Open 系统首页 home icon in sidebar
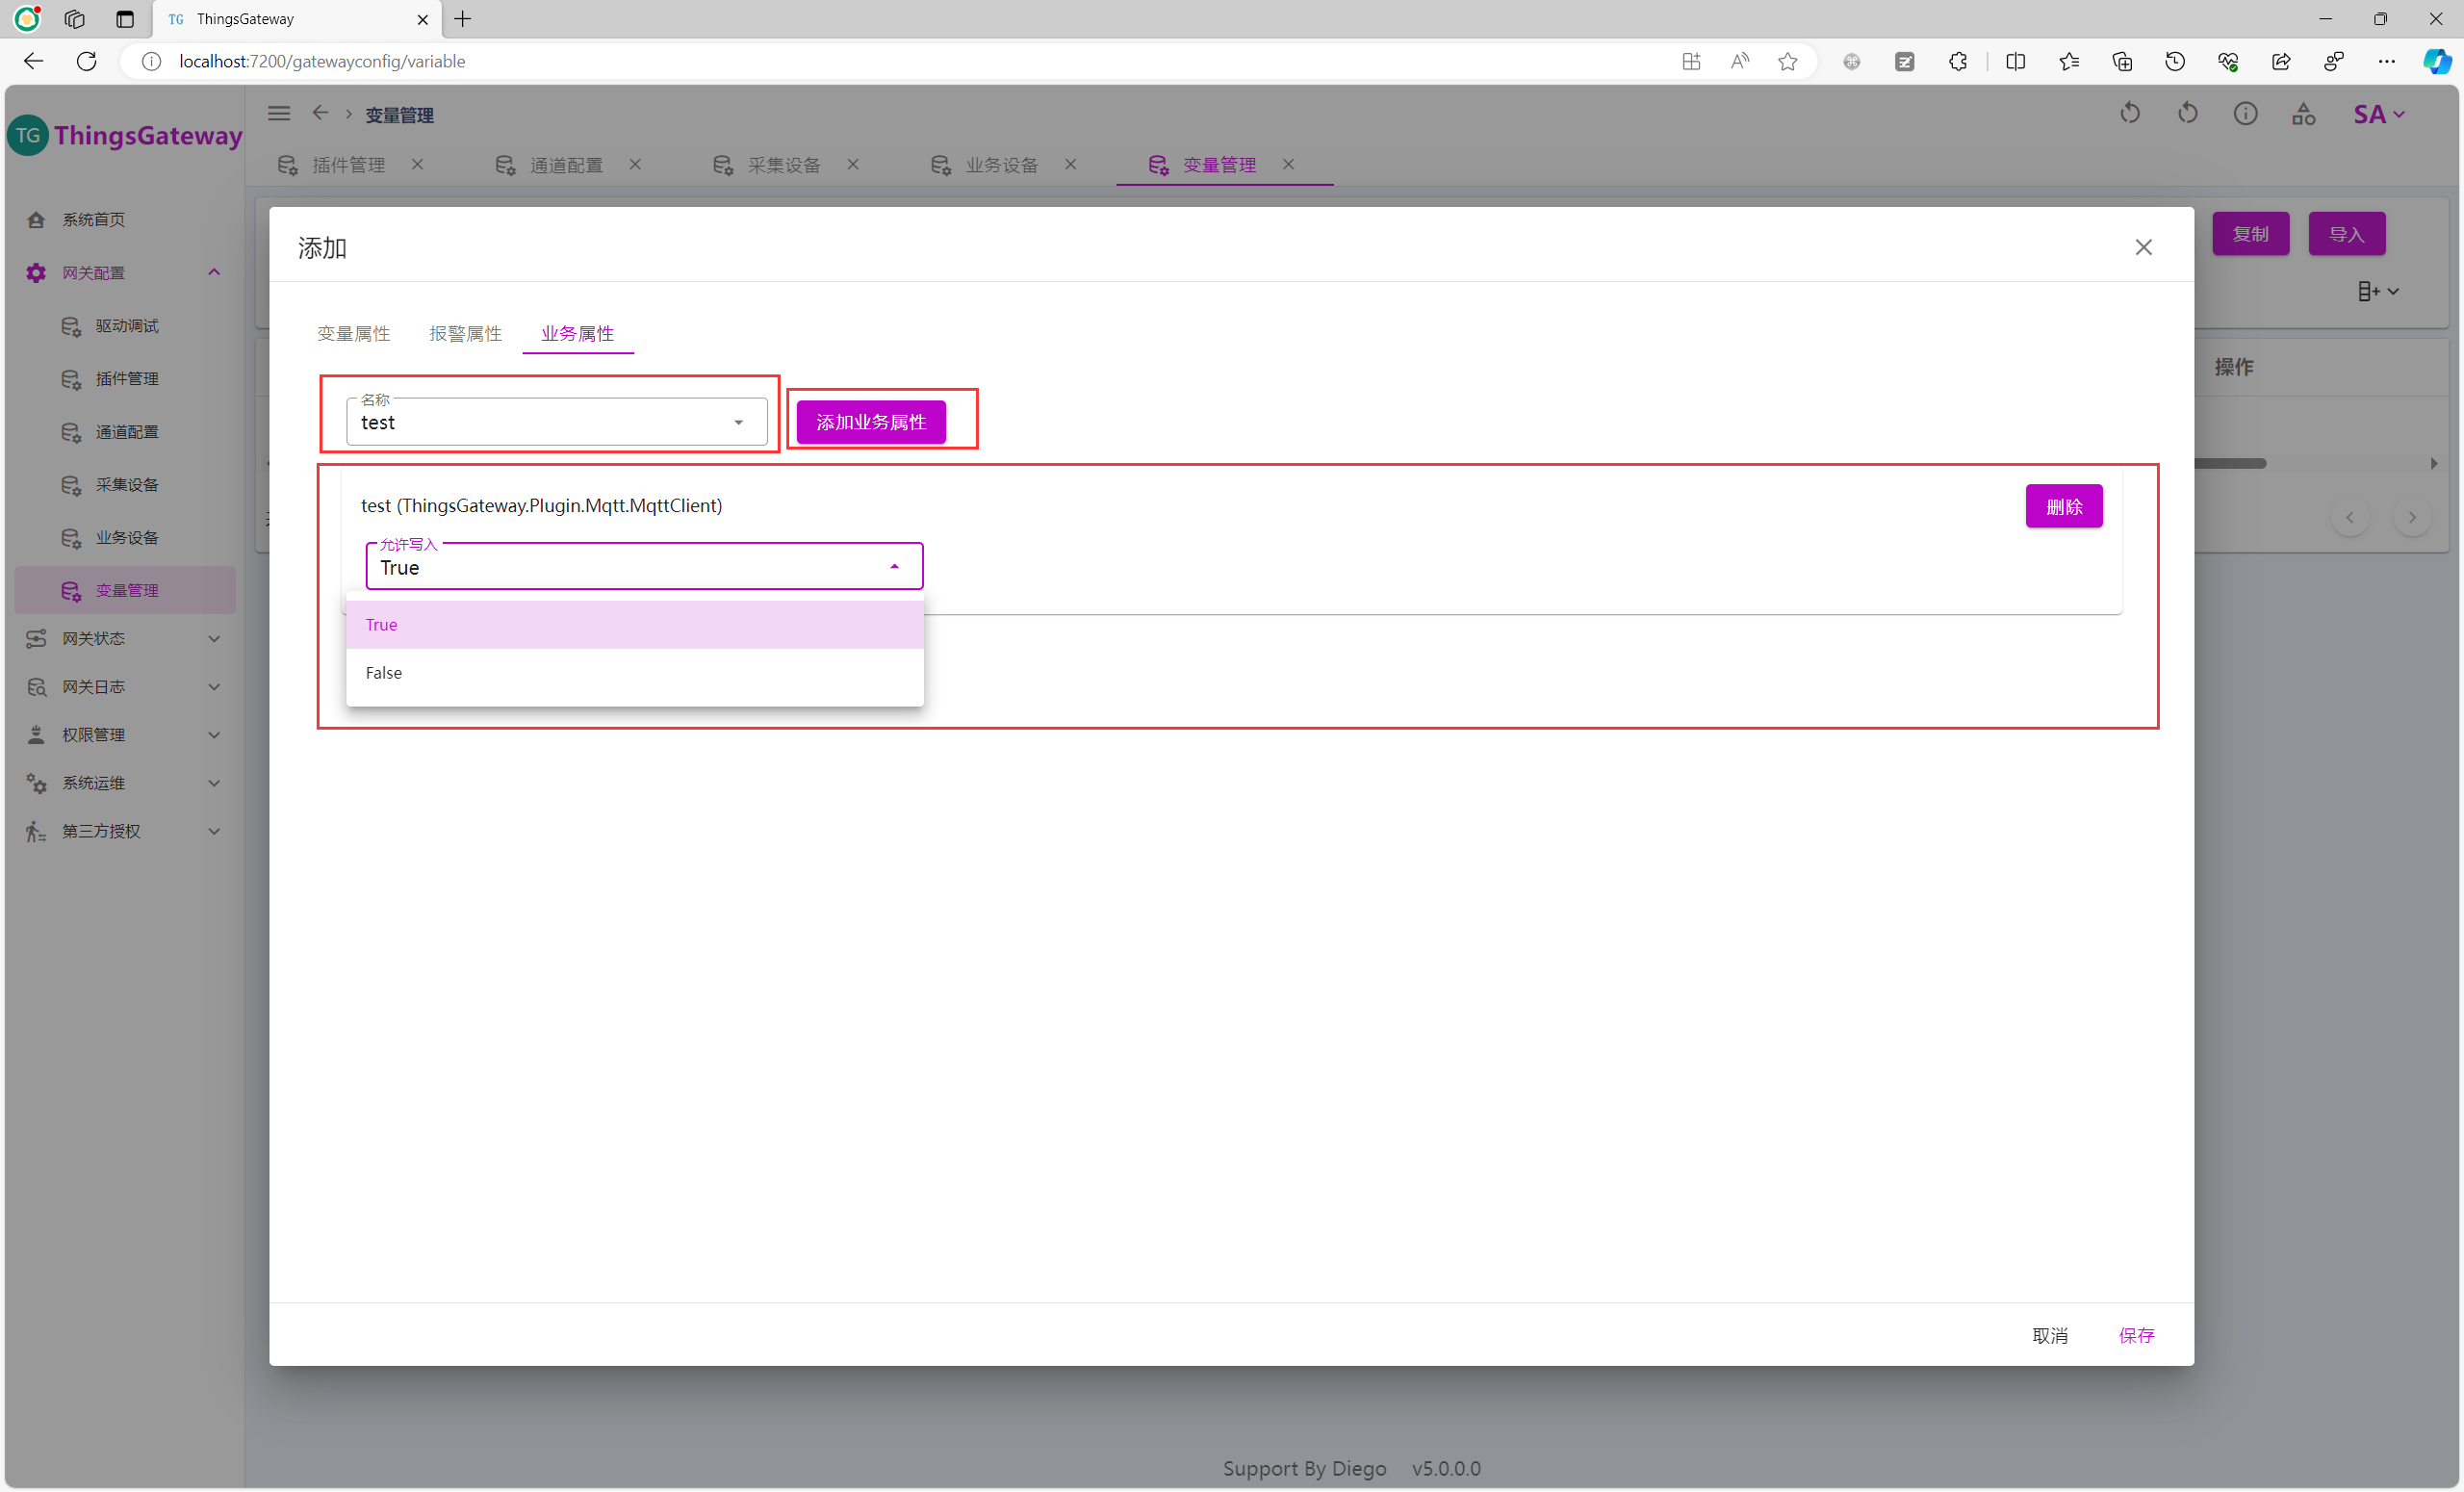This screenshot has width=2464, height=1492. click(36, 219)
